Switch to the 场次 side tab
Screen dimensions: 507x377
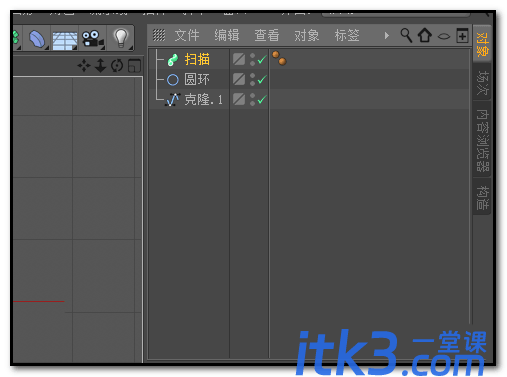(482, 82)
